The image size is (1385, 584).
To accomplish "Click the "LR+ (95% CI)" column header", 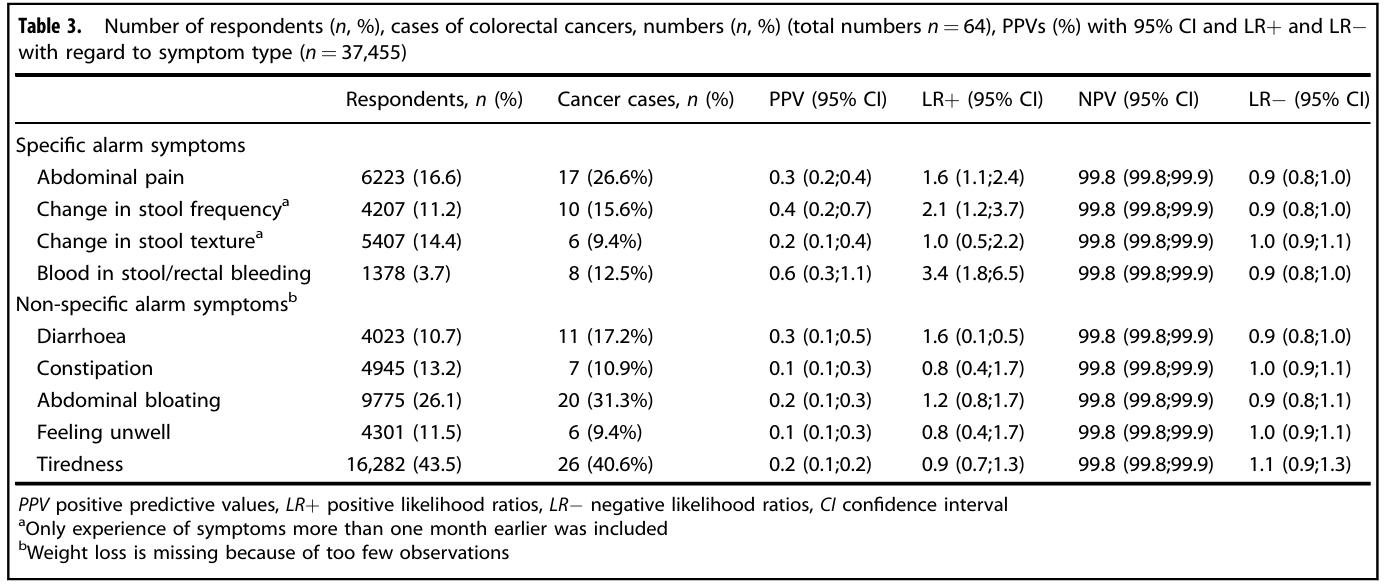I will 982,100.
